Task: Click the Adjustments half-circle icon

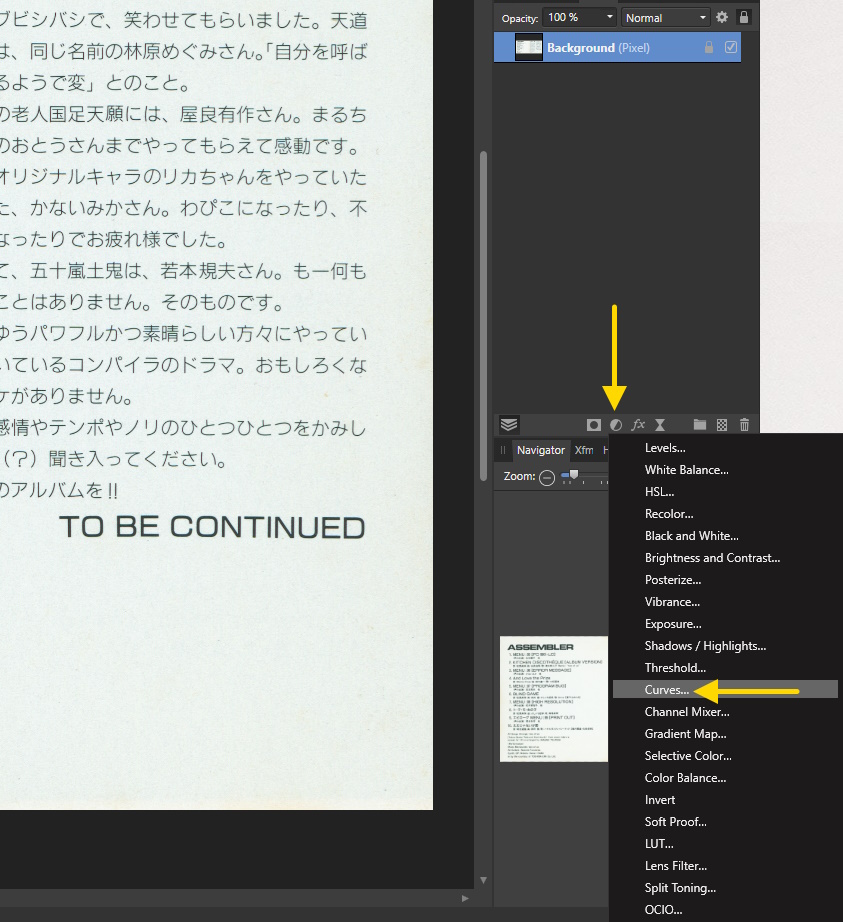Action: click(x=616, y=425)
